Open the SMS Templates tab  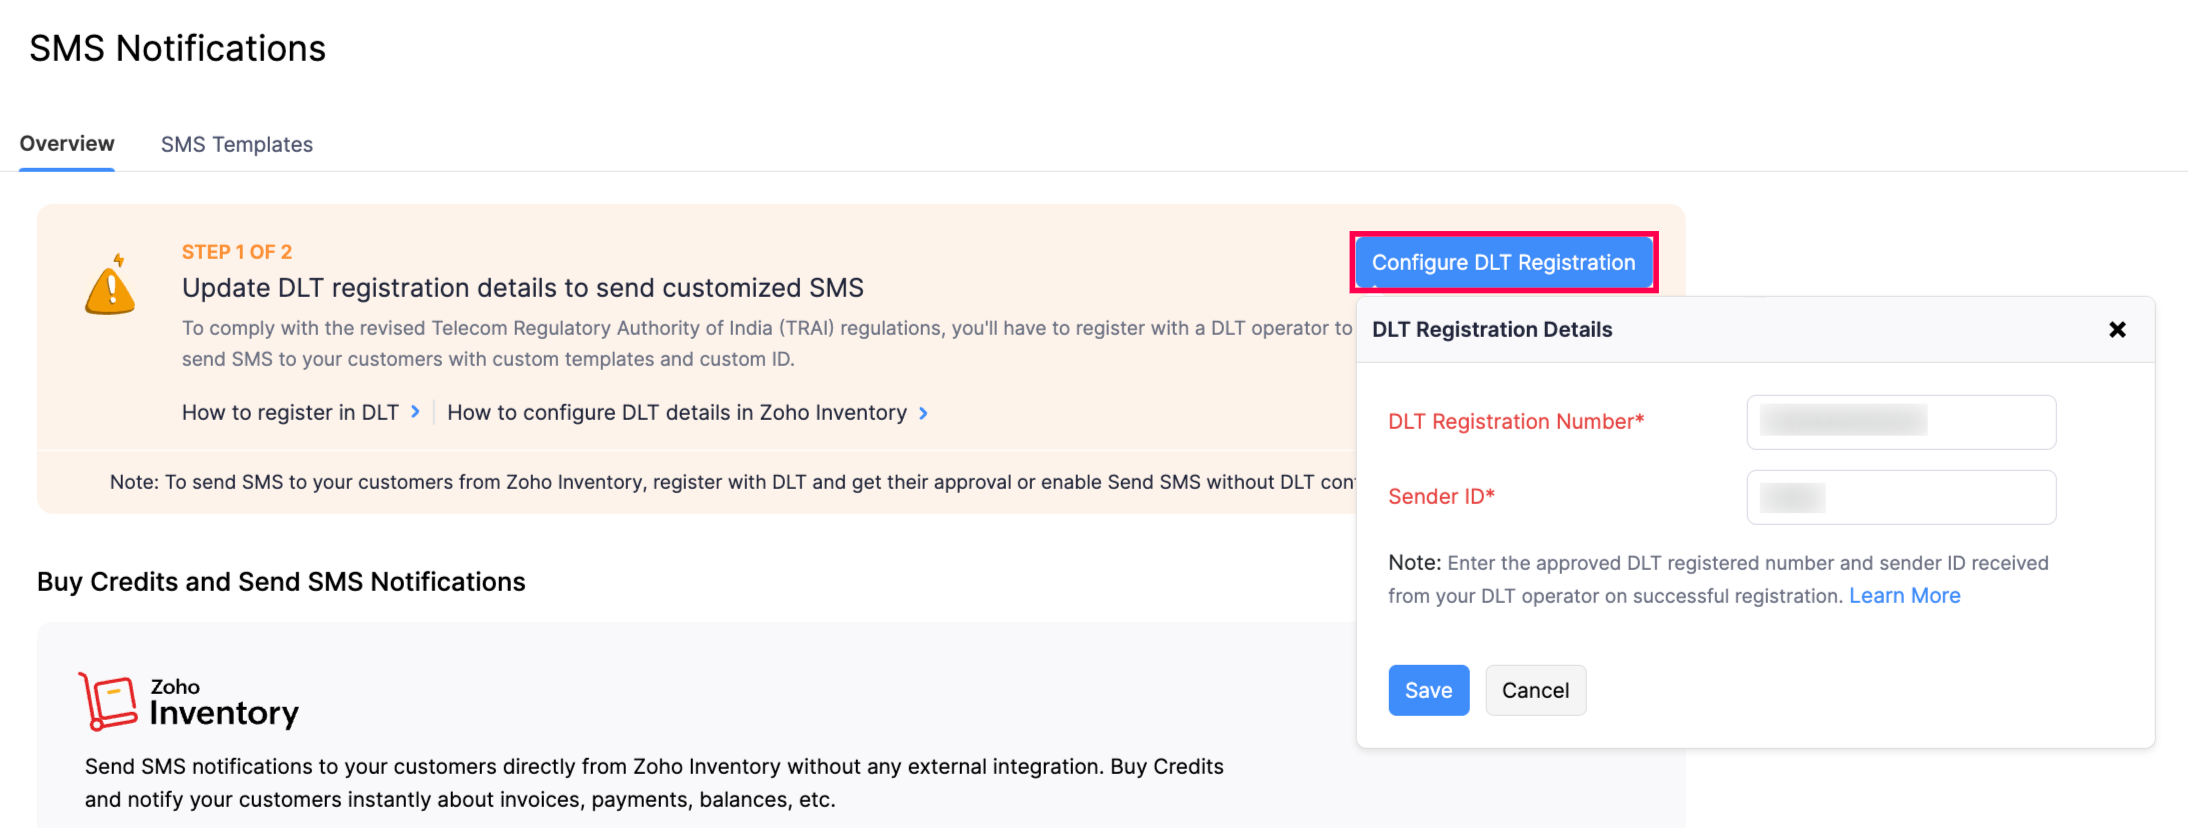click(x=237, y=145)
